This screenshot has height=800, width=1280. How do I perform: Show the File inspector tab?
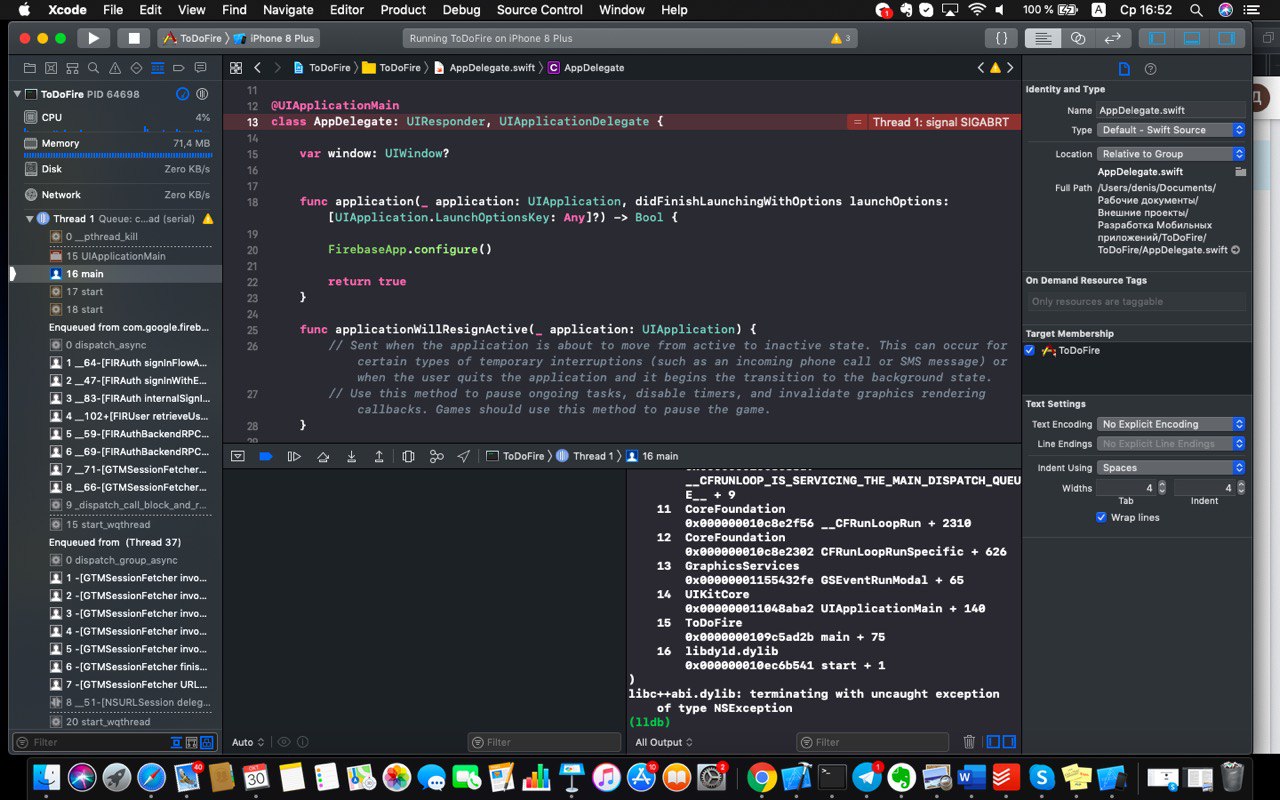(x=1124, y=69)
